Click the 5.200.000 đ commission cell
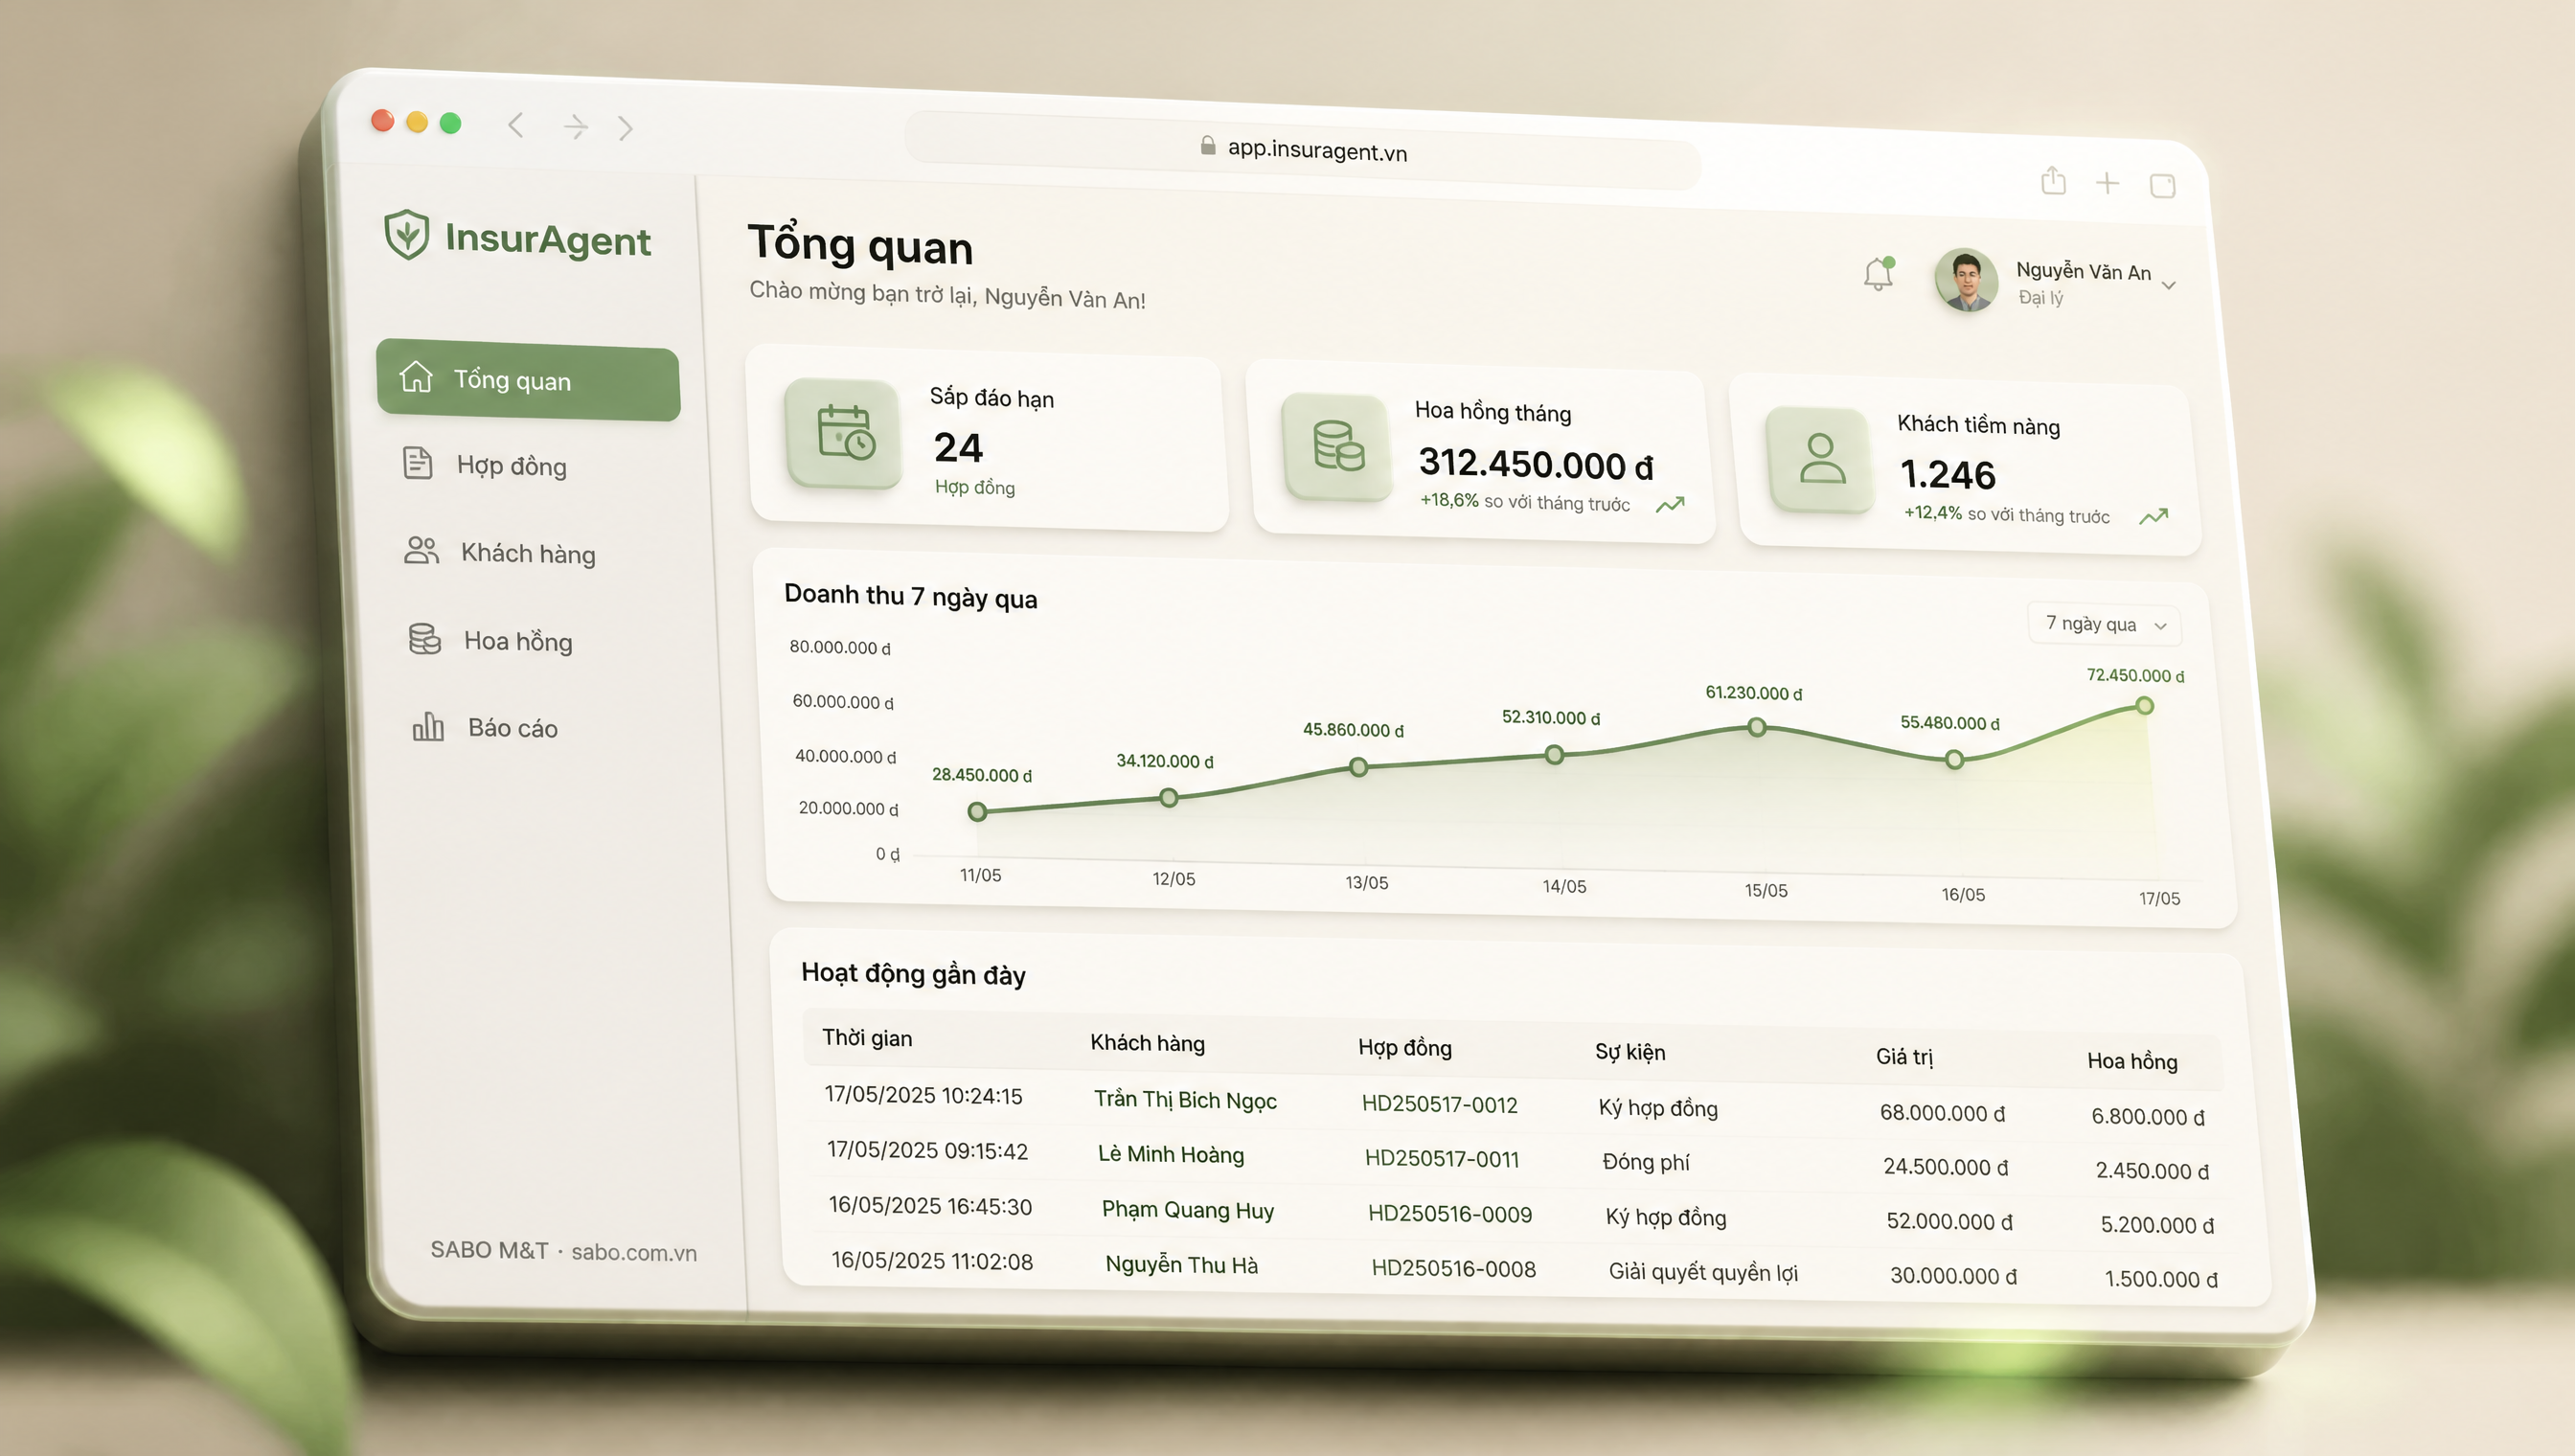The height and width of the screenshot is (1456, 2575). point(2157,1225)
